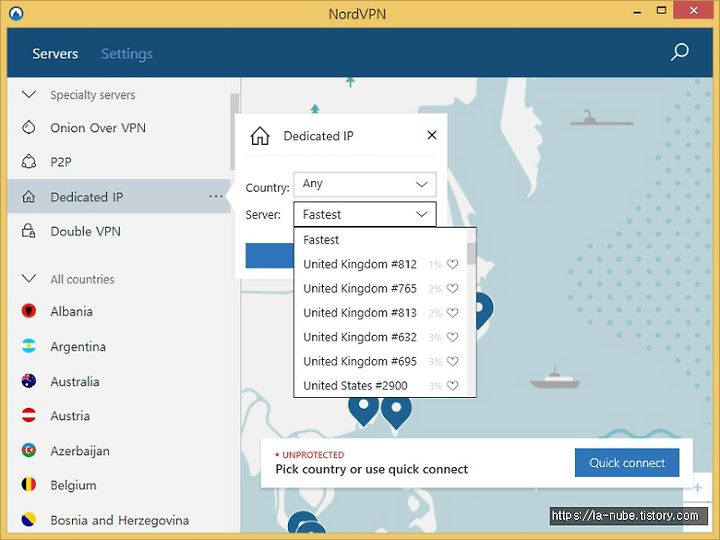This screenshot has width=720, height=540.
Task: Click the right map pin of the pair below the list
Action: pos(396,412)
